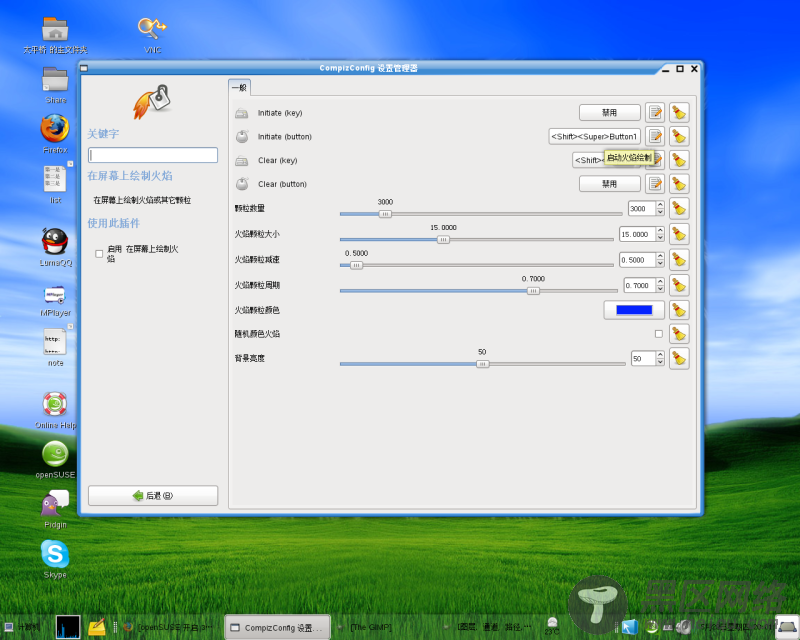The width and height of the screenshot is (800, 640).
Task: Increase 火焰颗粒周期 with the spin up arrow
Action: (660, 282)
